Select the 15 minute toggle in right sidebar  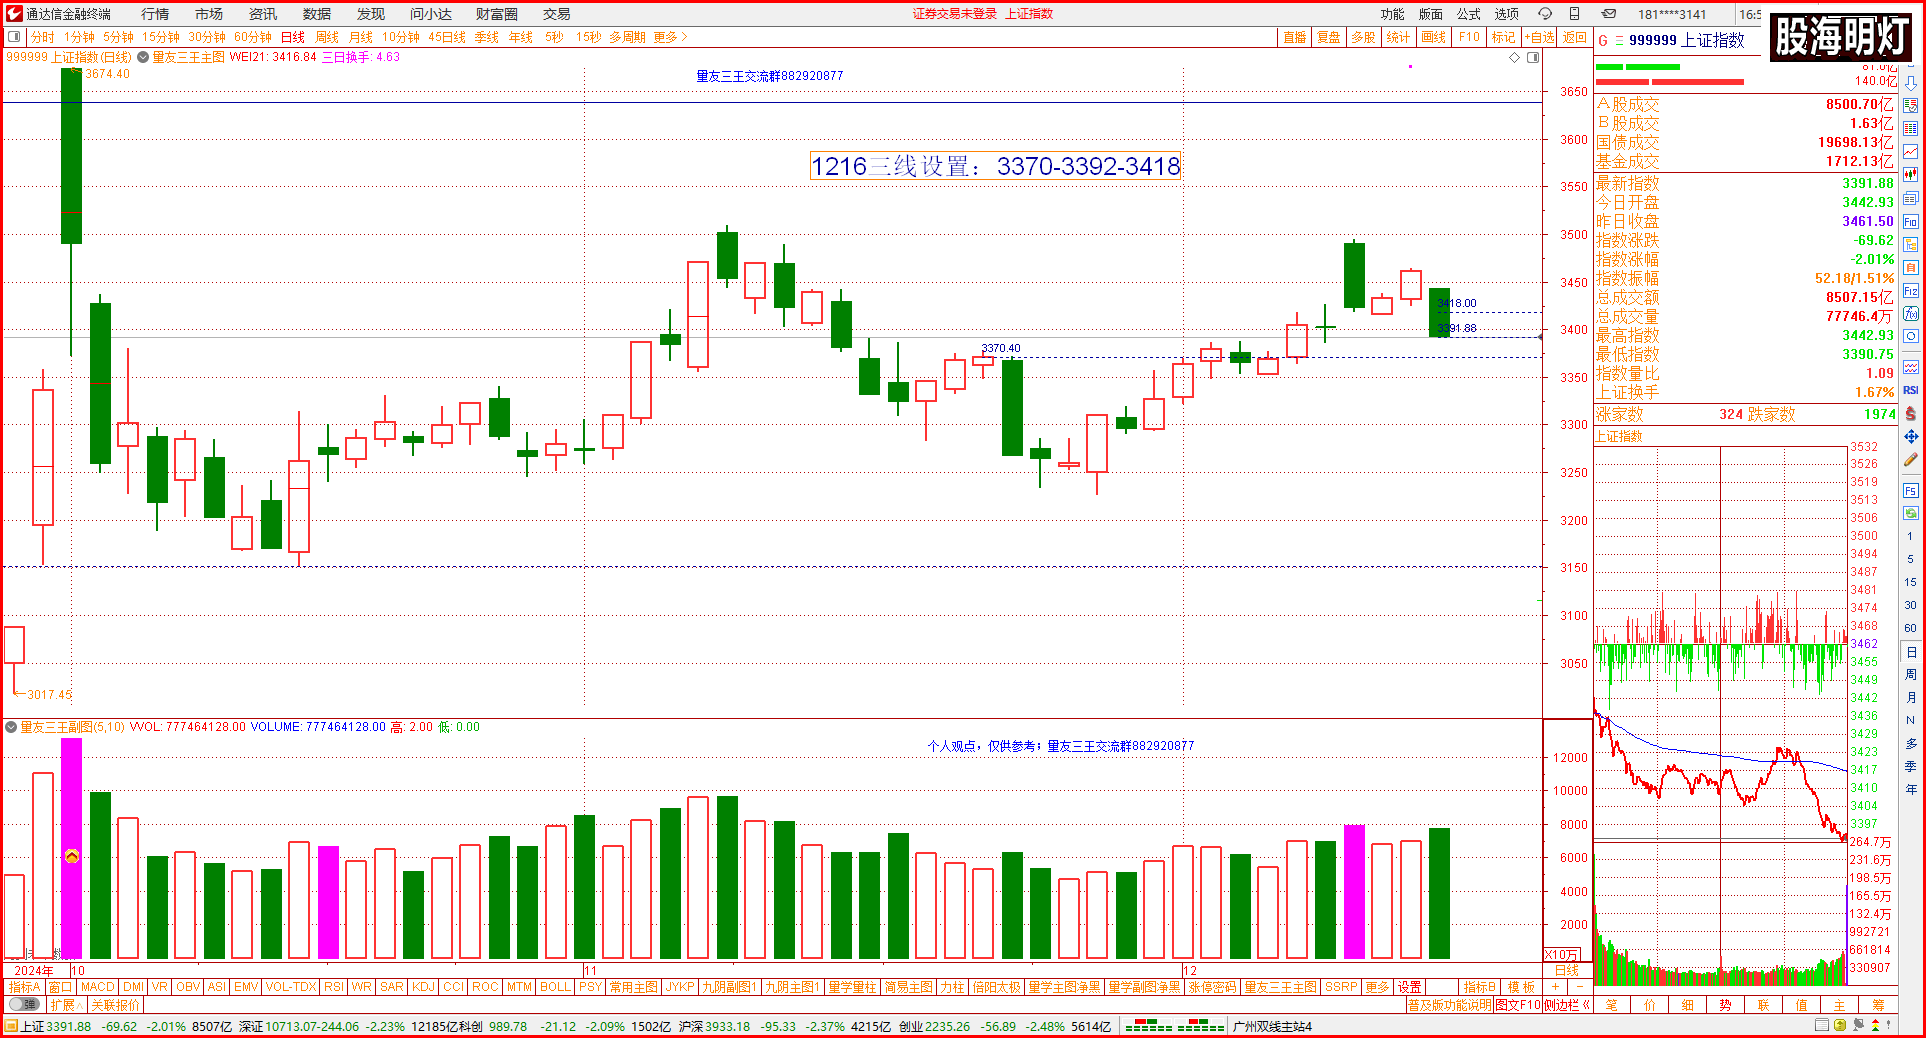[1911, 582]
